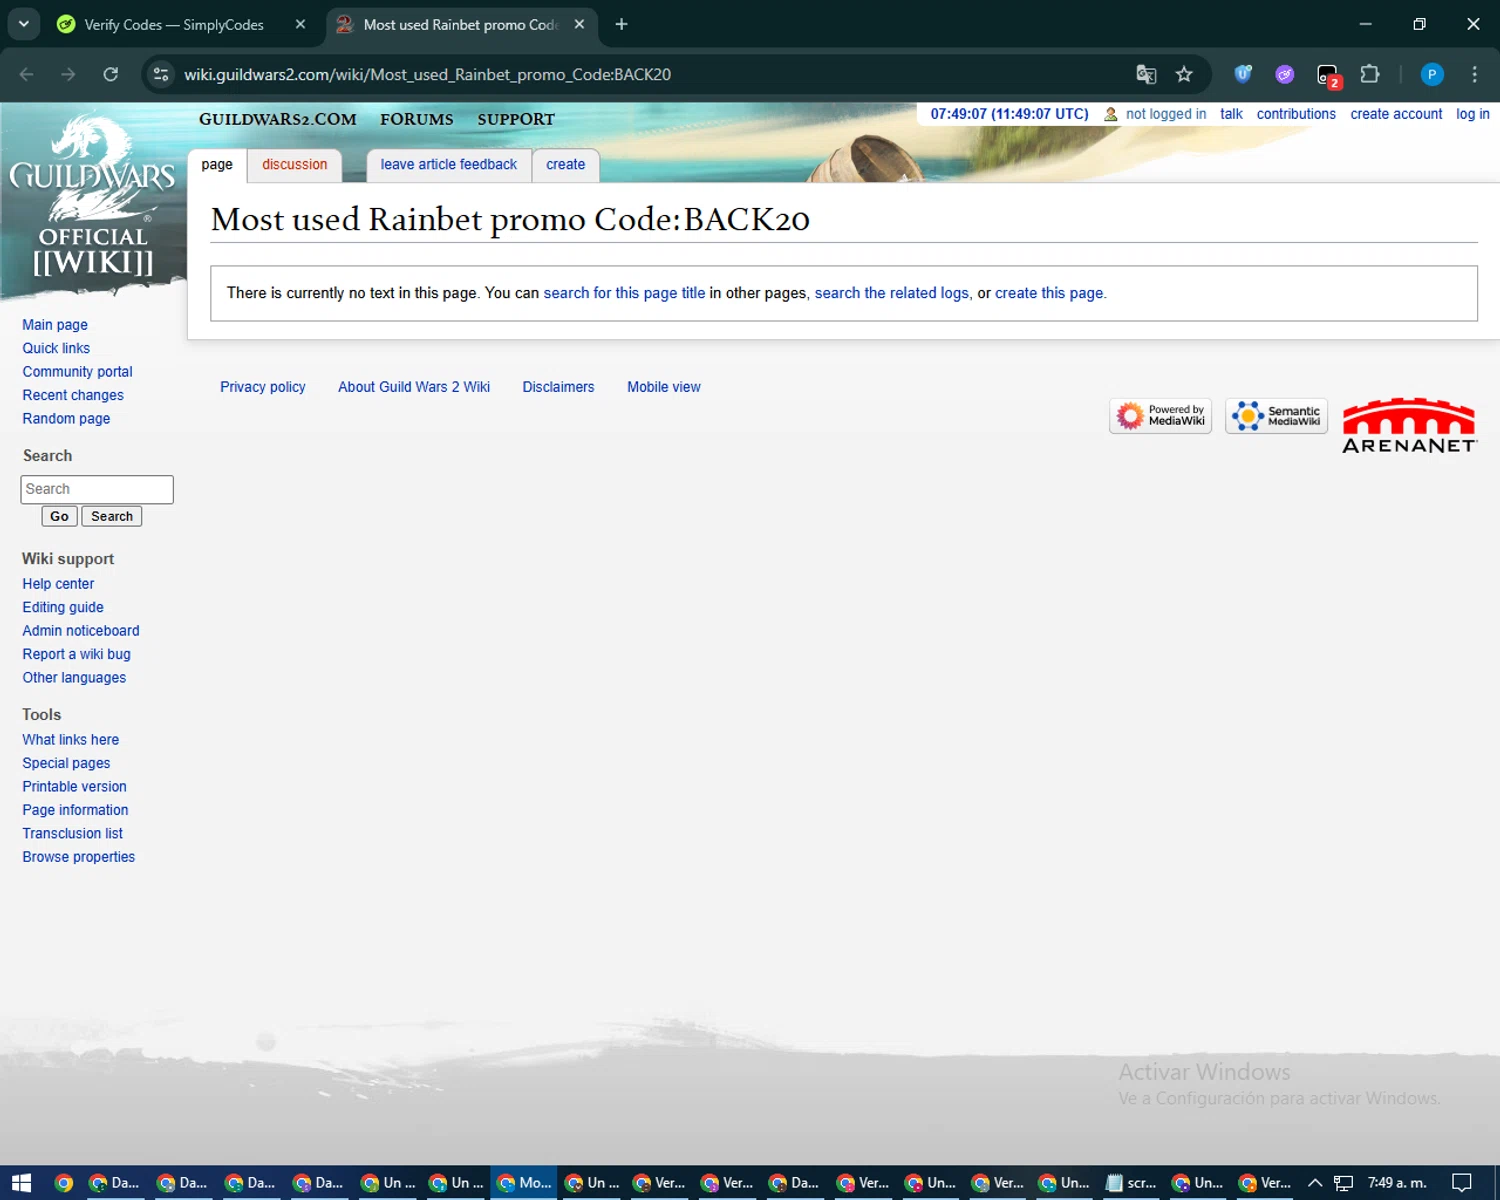Click 'search the related logs' link

[x=892, y=293]
